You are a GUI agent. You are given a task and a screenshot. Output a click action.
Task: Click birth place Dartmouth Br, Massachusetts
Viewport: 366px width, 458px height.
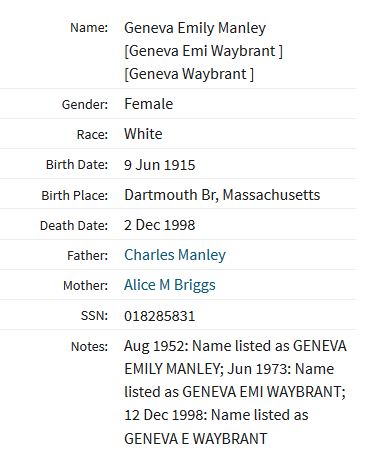[222, 195]
